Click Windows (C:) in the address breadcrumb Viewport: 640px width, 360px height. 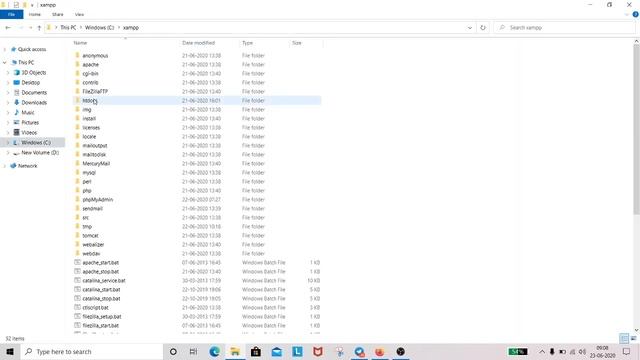tap(99, 28)
